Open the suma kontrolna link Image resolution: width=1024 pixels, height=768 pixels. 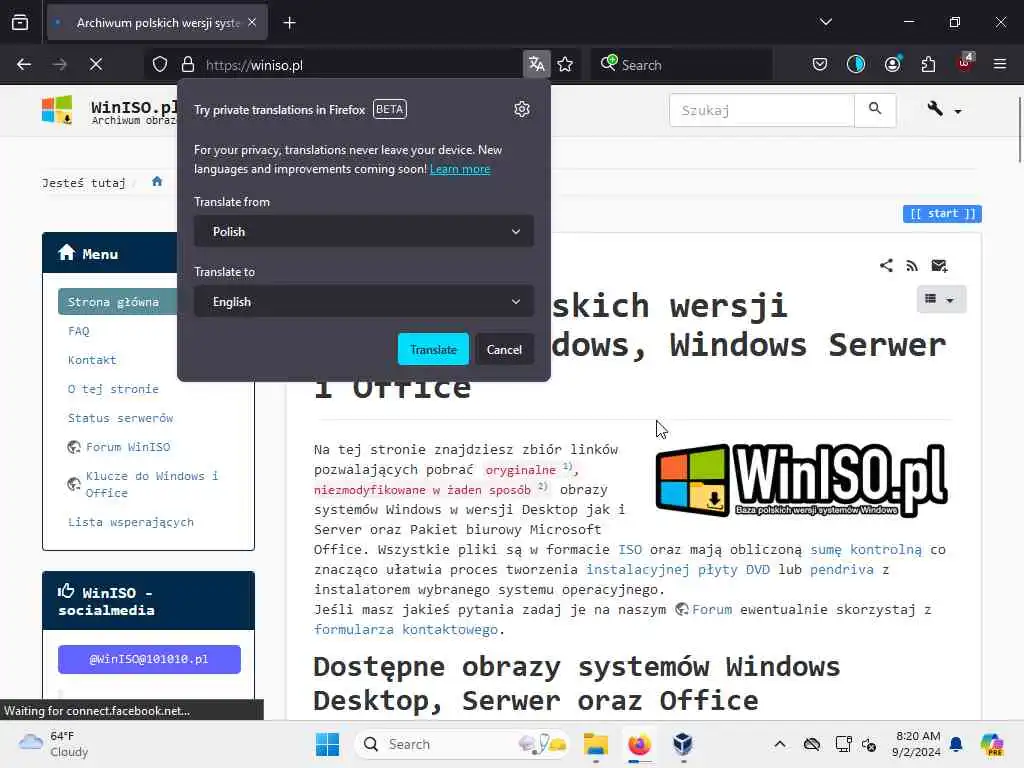tap(866, 549)
